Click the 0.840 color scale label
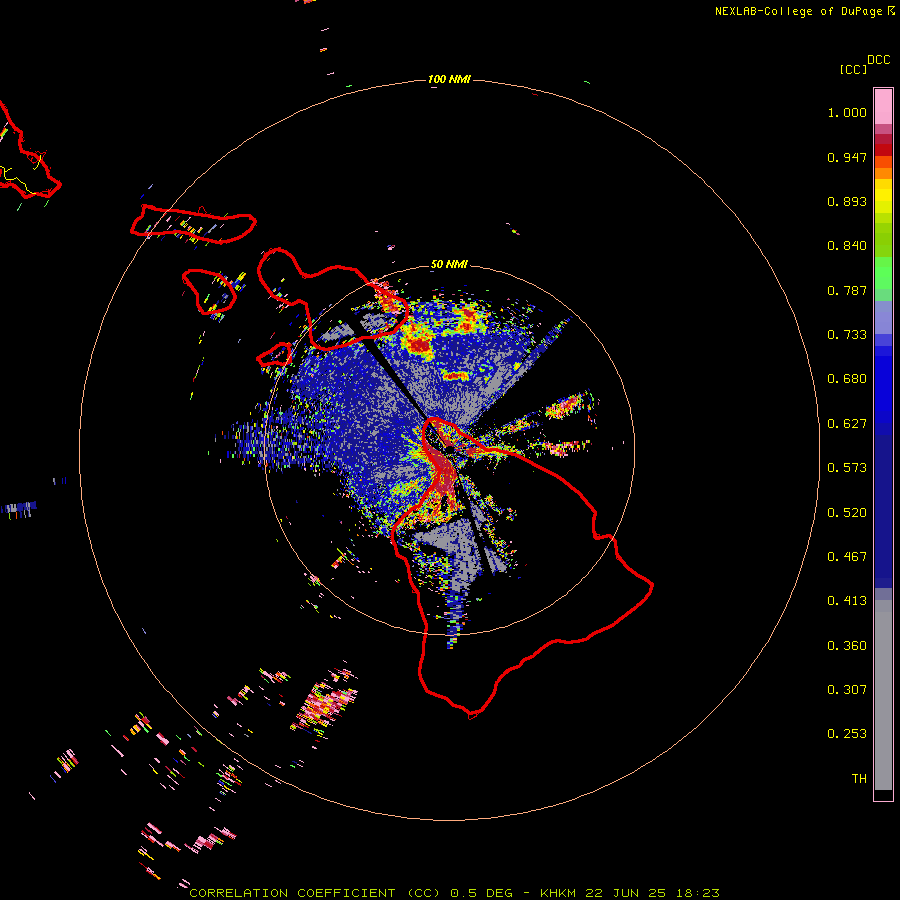 click(847, 246)
